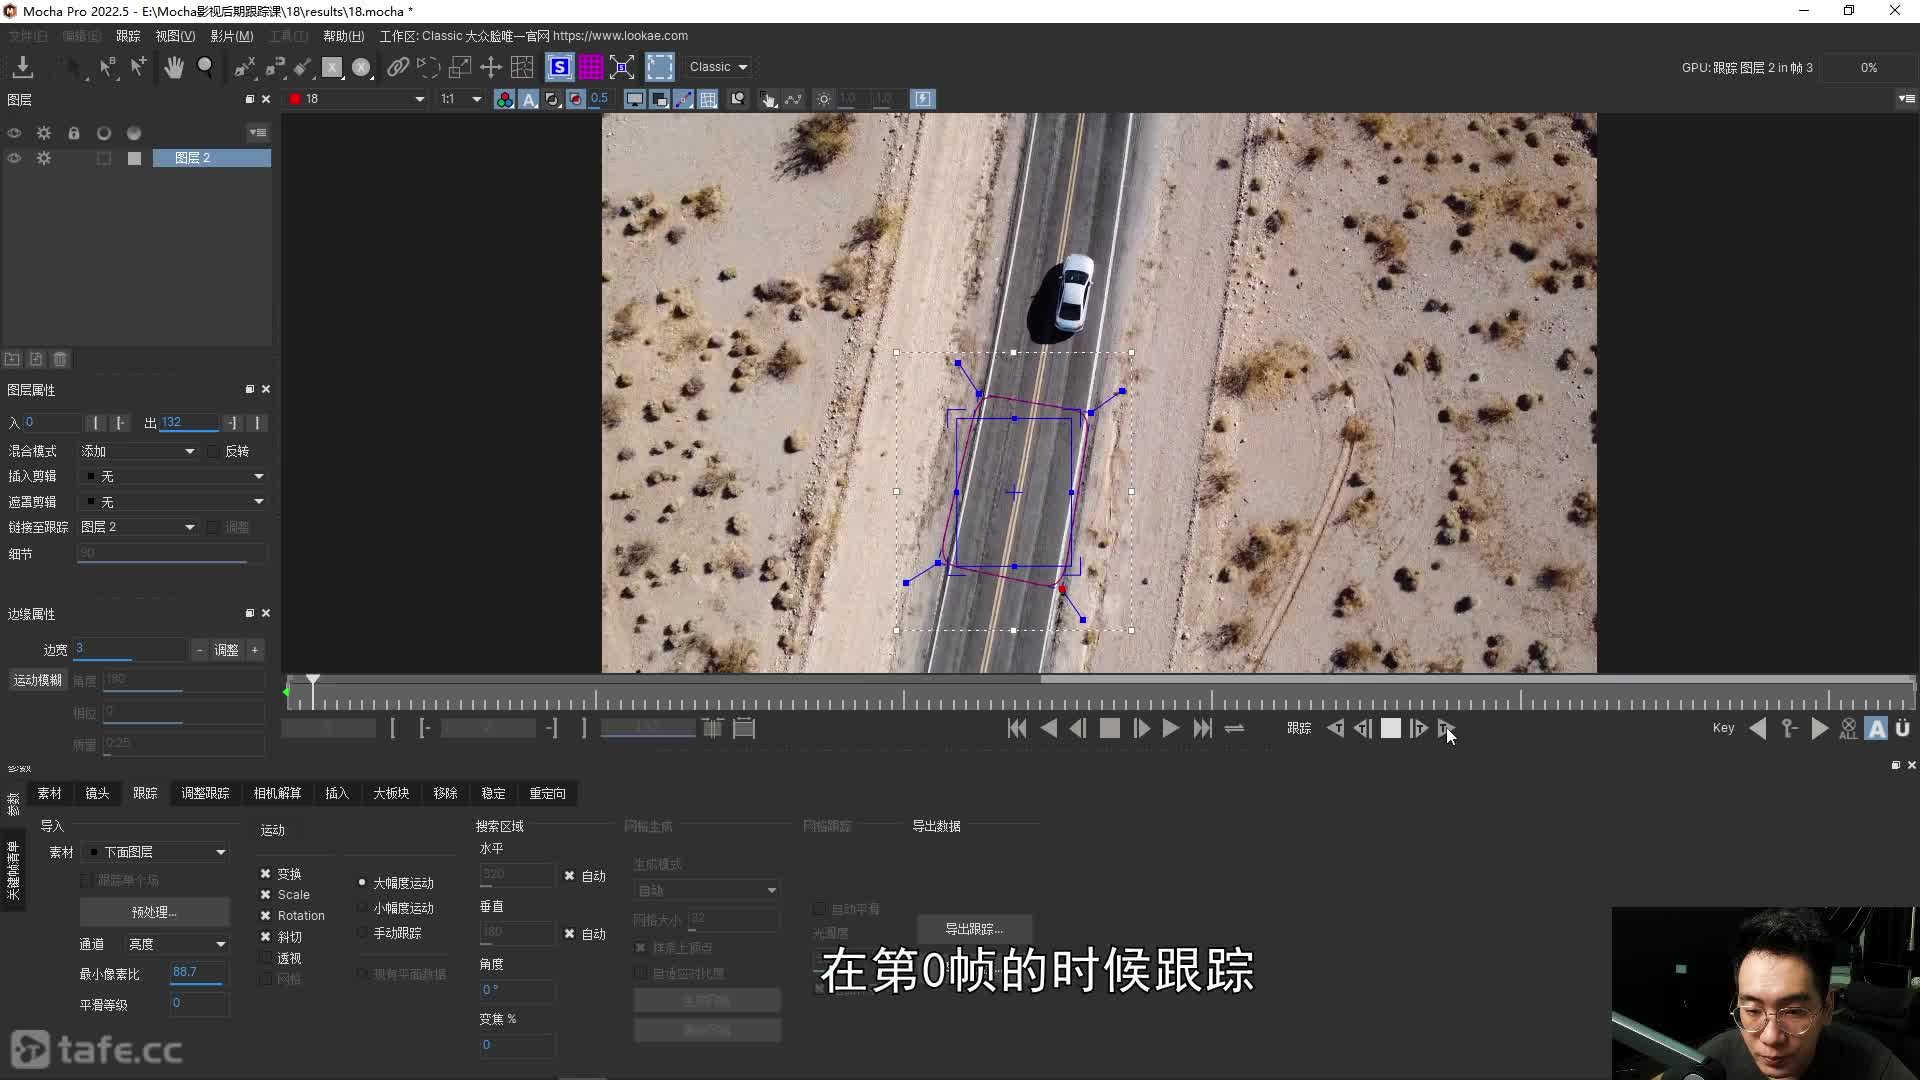Click the 运动模糊 button
1920x1080 pixels.
pyautogui.click(x=37, y=680)
